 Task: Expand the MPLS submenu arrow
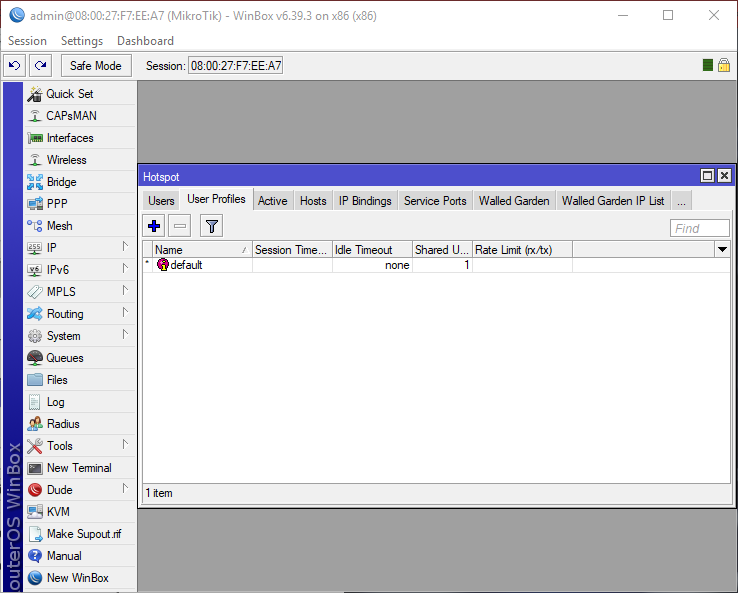[125, 290]
